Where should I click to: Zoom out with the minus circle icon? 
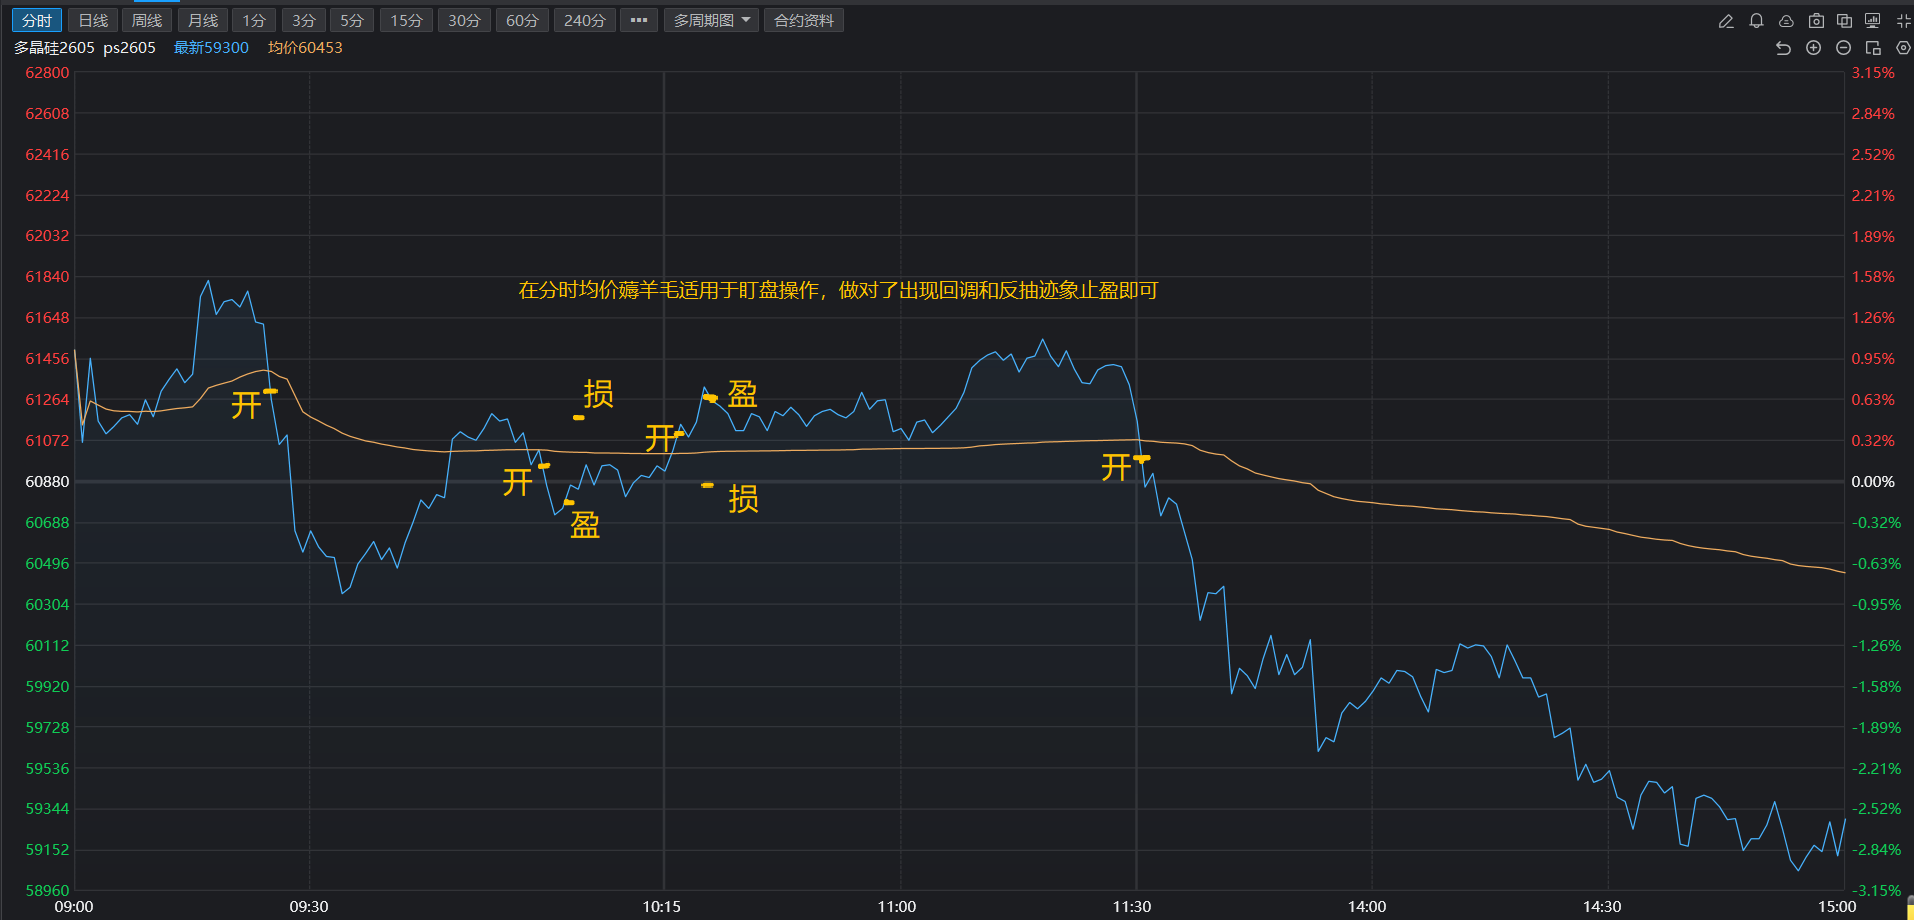1843,48
